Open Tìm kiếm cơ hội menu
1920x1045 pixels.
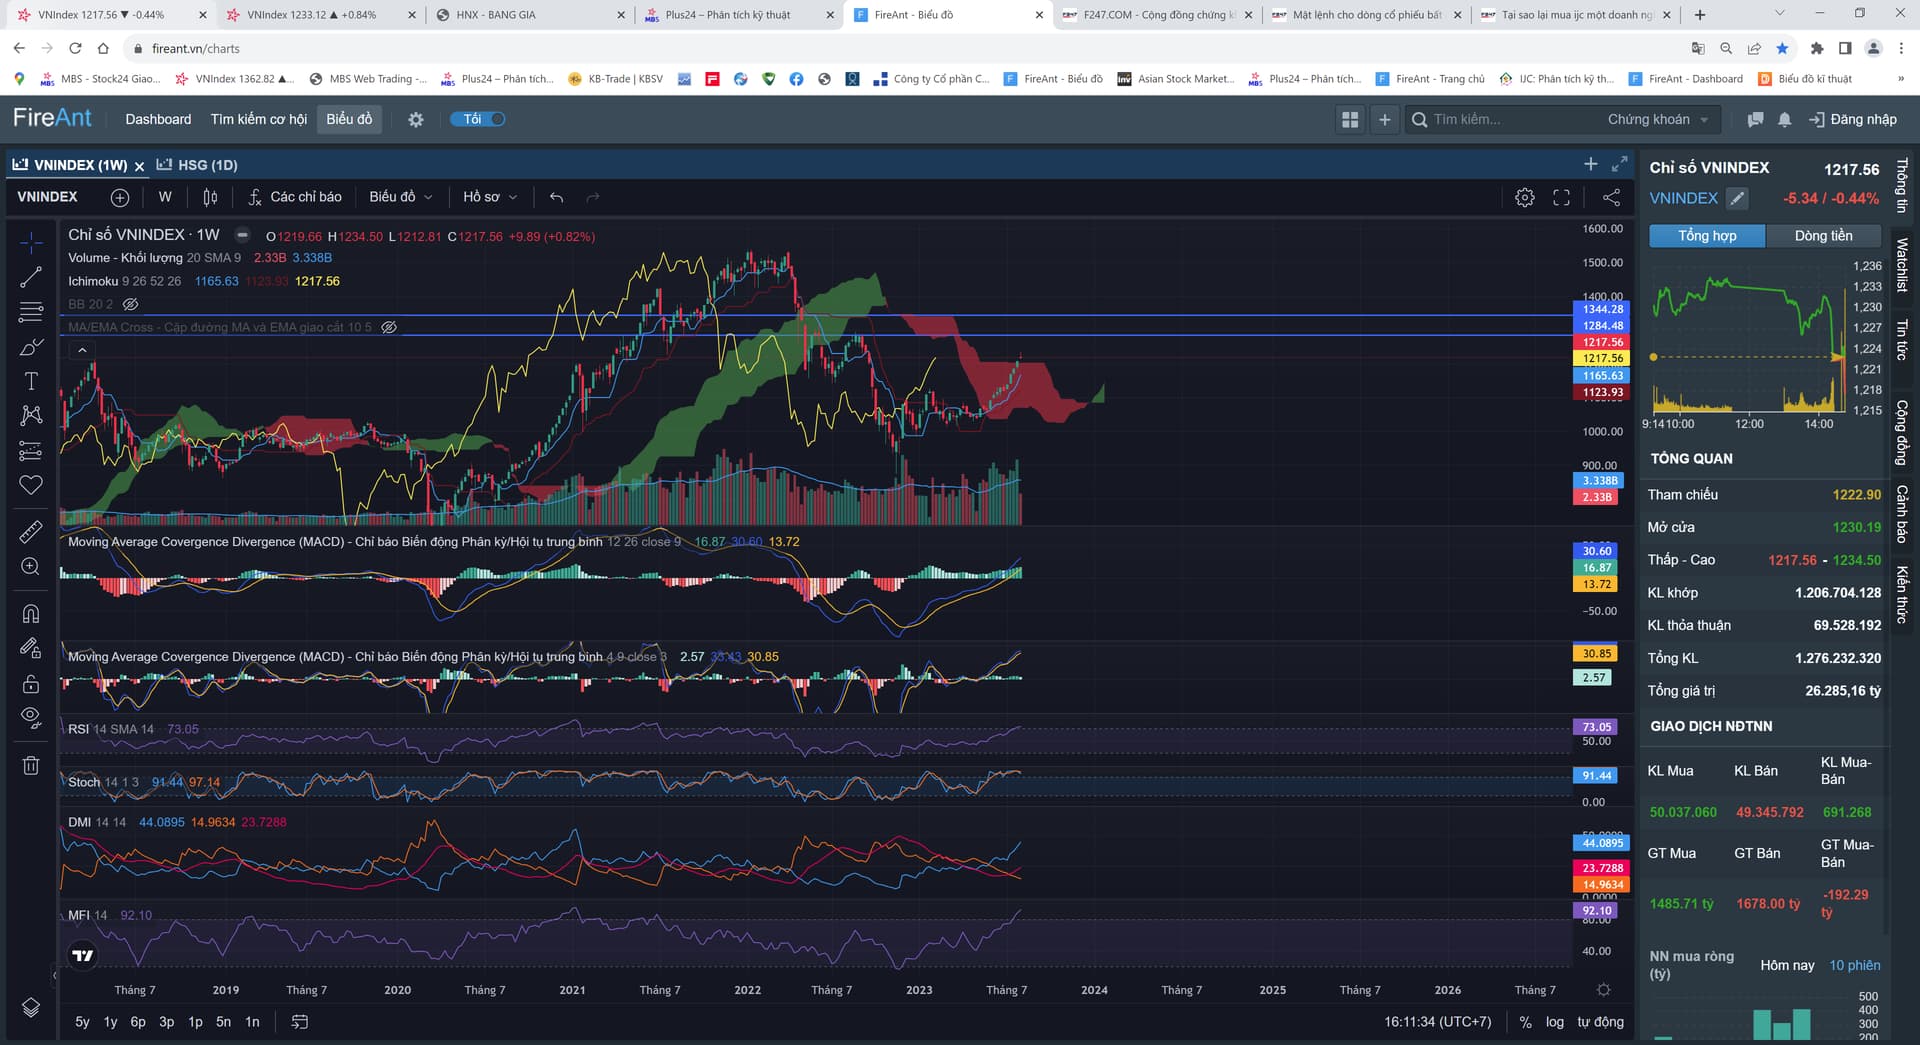[258, 119]
